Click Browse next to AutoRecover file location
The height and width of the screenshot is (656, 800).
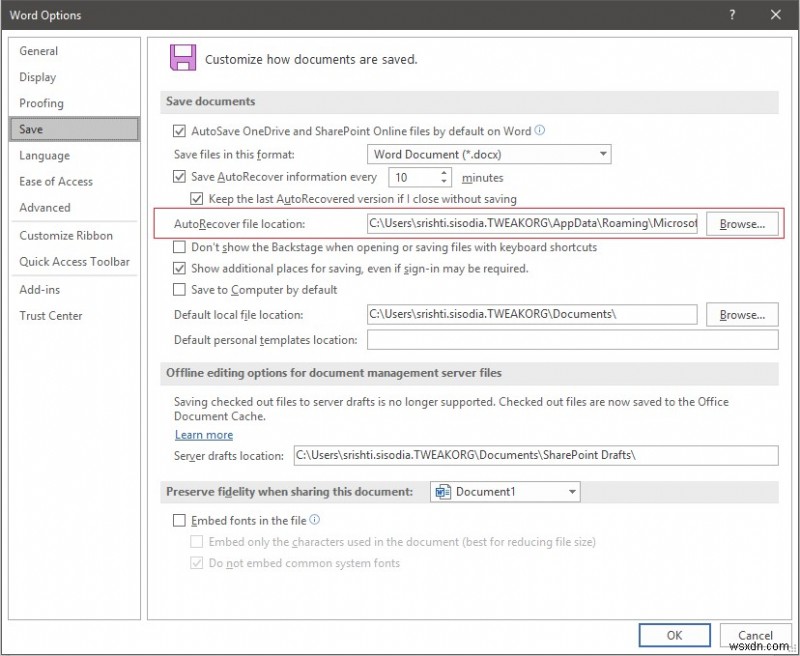(x=741, y=224)
